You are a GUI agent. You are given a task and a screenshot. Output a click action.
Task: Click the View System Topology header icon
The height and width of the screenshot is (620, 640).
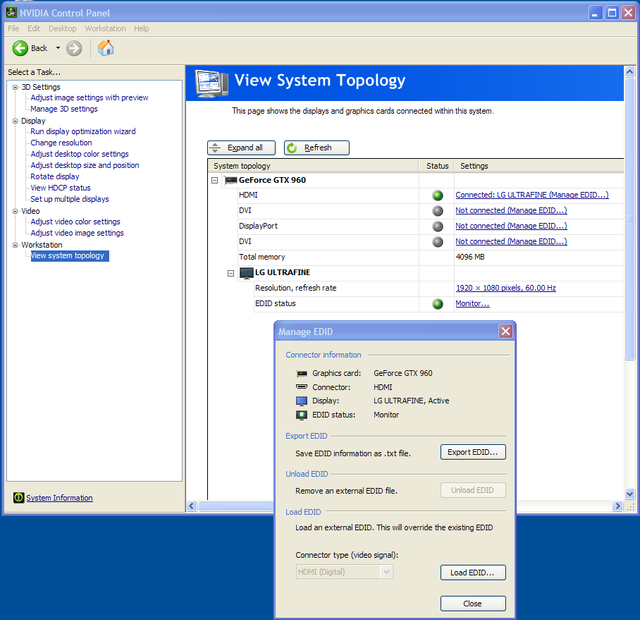pos(211,83)
